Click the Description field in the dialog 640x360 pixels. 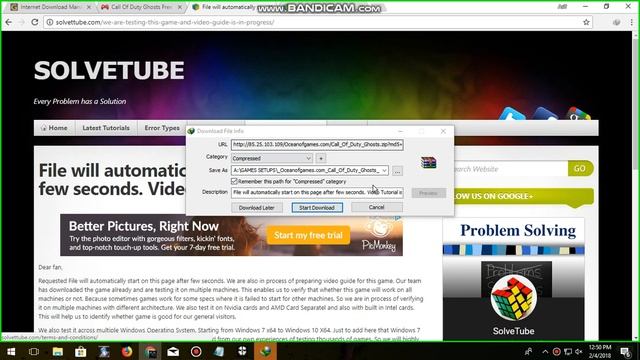pyautogui.click(x=317, y=192)
